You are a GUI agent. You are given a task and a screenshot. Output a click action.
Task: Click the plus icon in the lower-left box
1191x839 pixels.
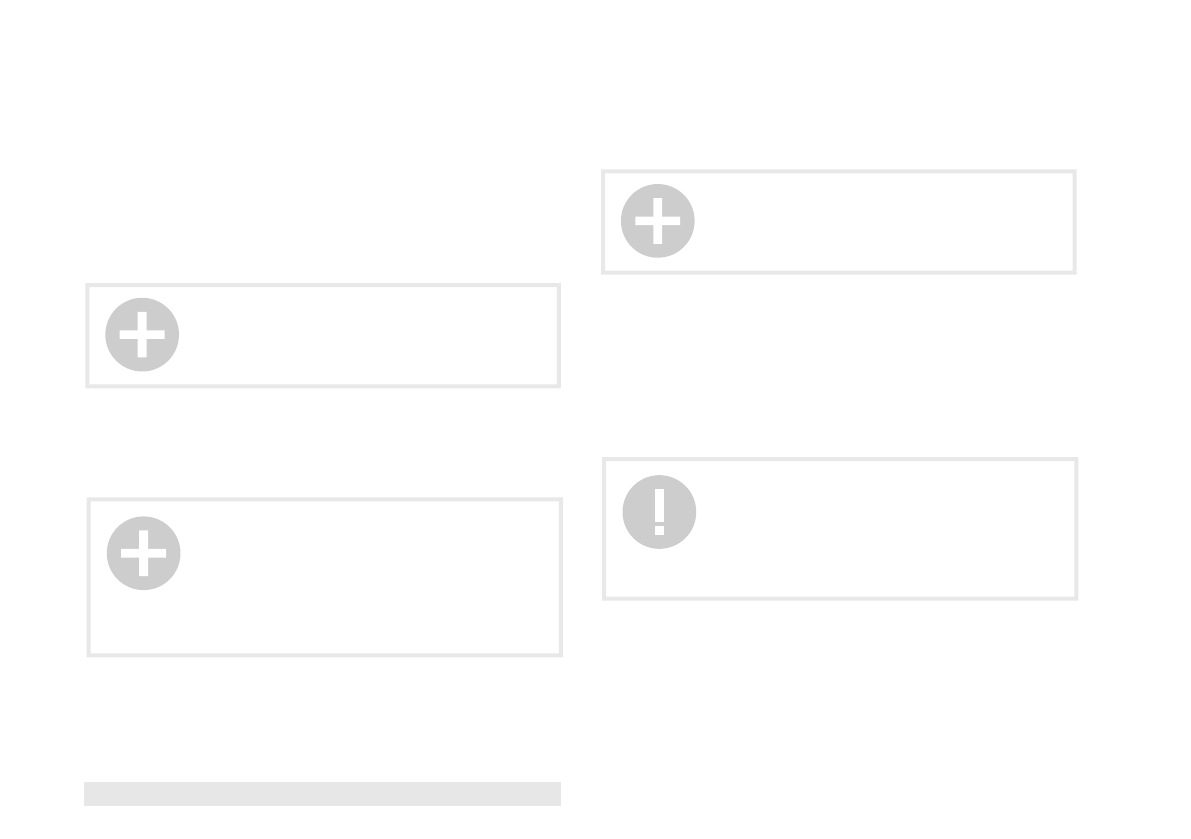click(x=144, y=554)
